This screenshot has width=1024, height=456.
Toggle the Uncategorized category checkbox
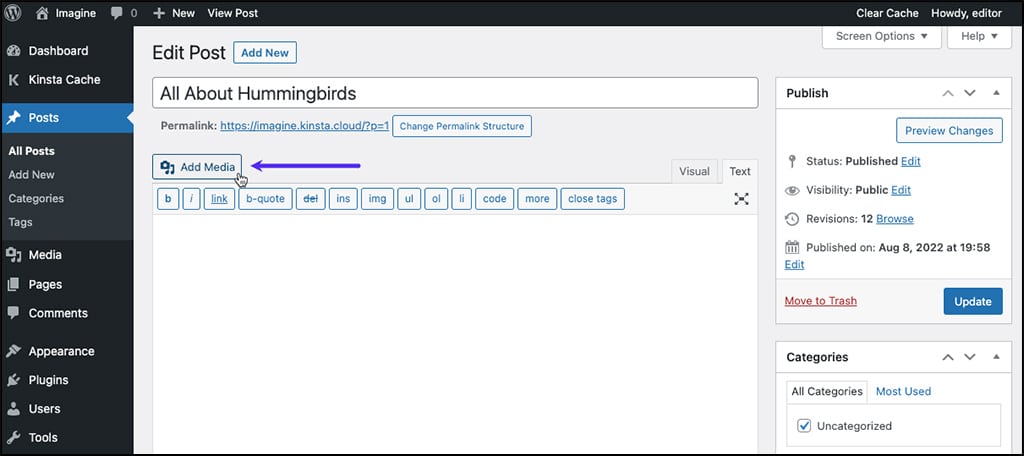pyautogui.click(x=805, y=426)
